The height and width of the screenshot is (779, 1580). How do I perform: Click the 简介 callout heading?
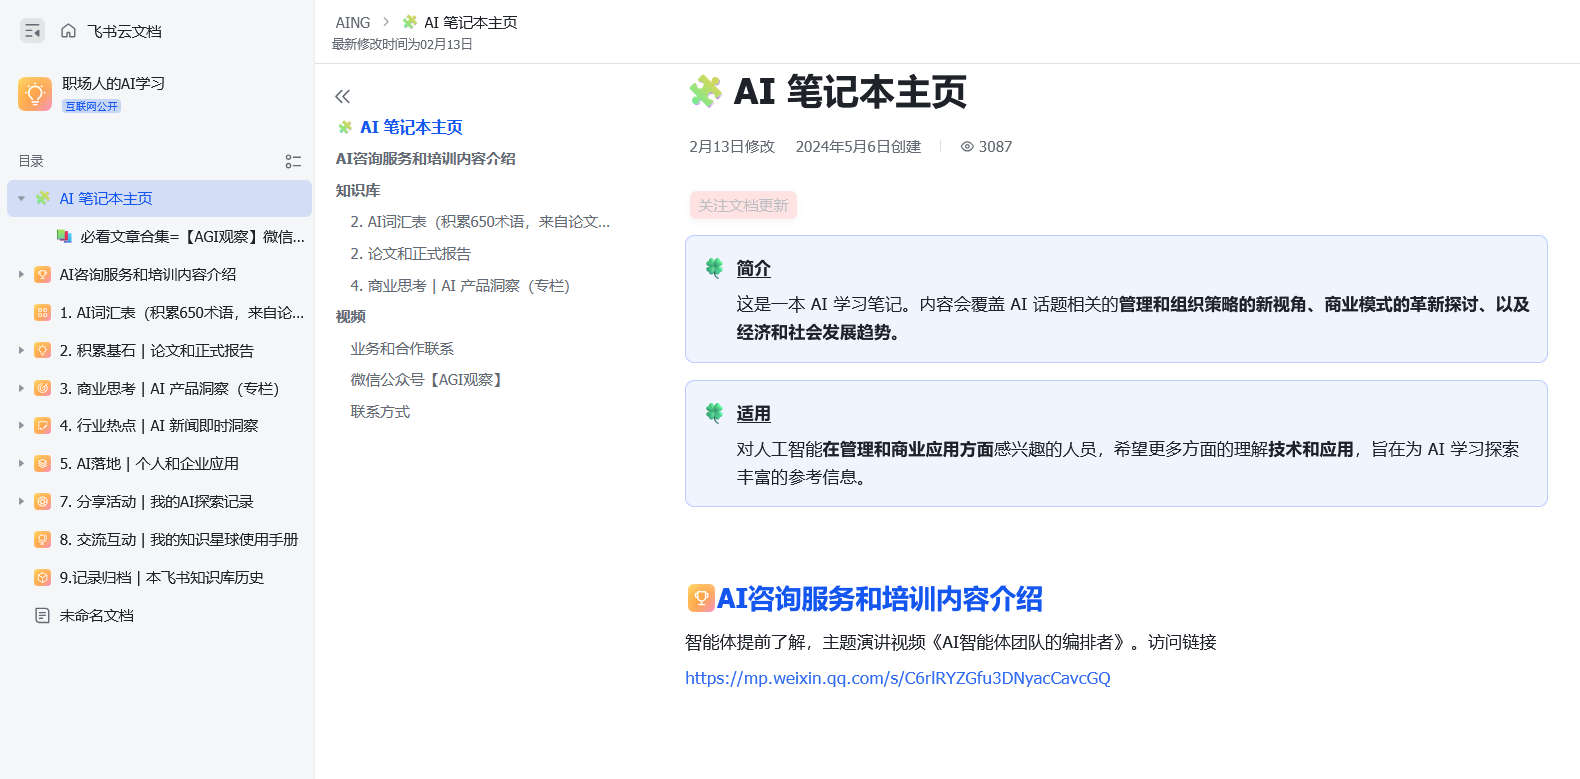(x=754, y=268)
